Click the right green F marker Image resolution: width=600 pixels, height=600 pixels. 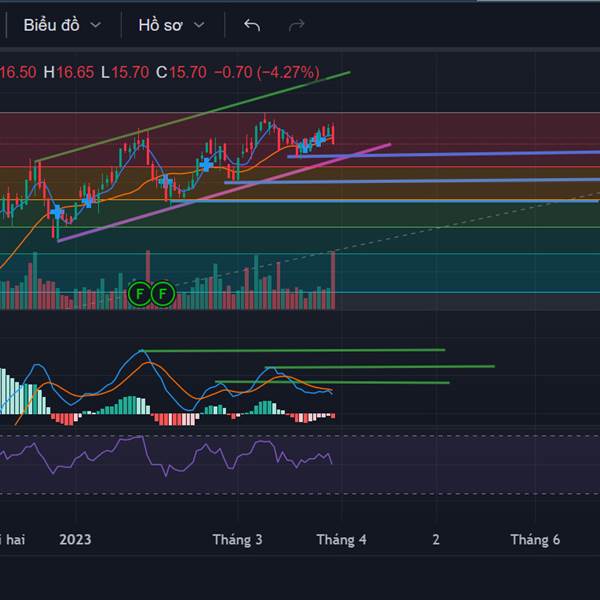point(162,294)
